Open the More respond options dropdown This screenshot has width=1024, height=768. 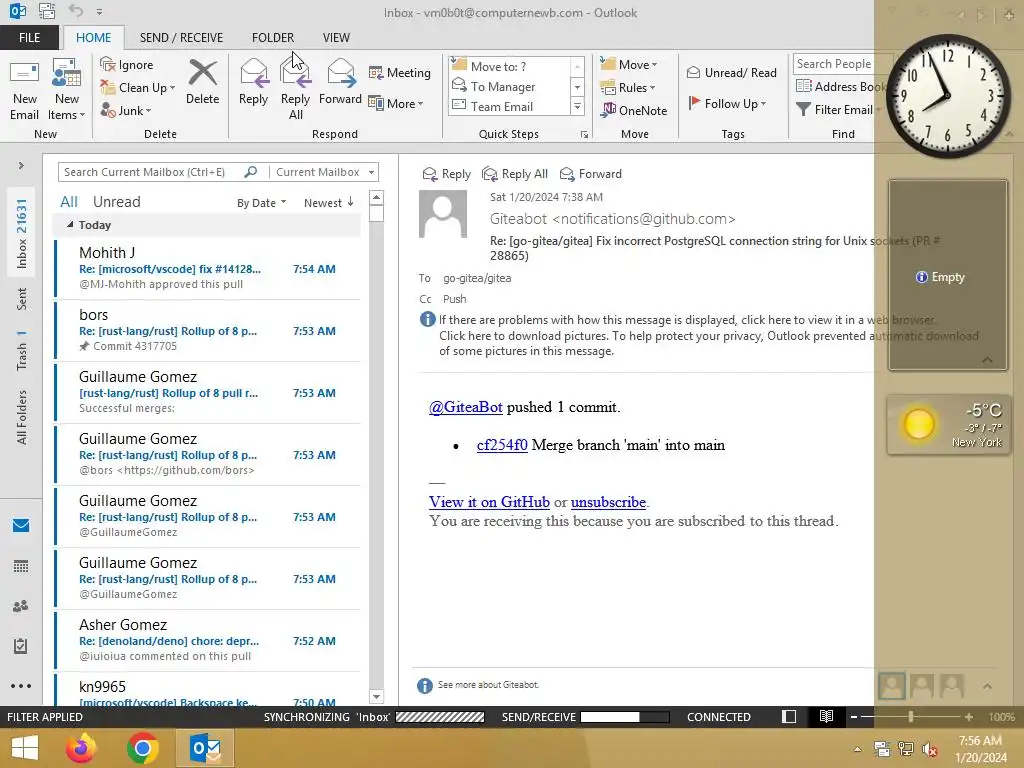396,103
